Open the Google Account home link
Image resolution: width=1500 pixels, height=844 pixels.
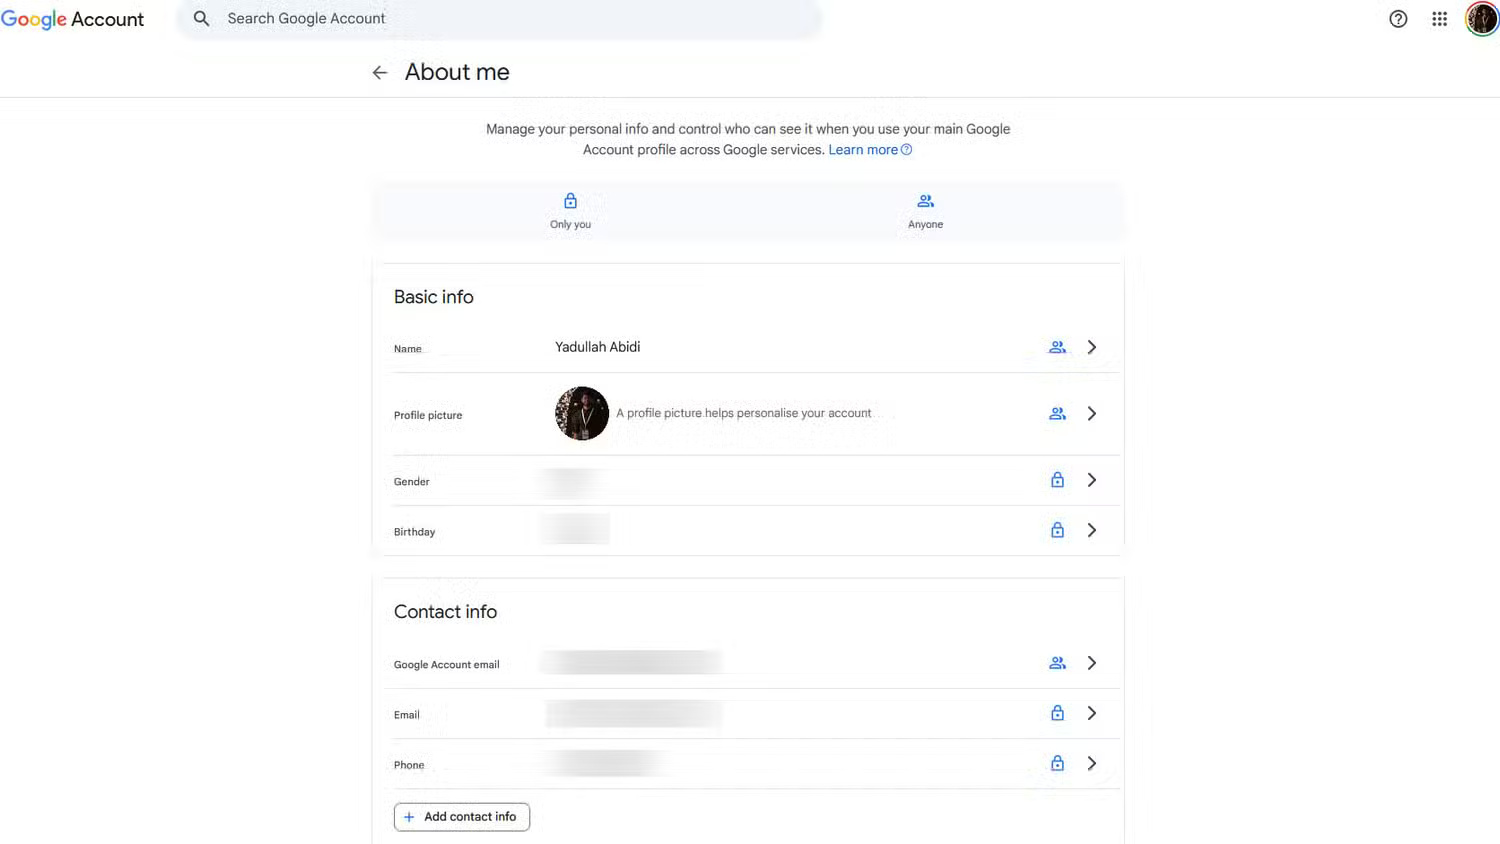click(x=72, y=18)
